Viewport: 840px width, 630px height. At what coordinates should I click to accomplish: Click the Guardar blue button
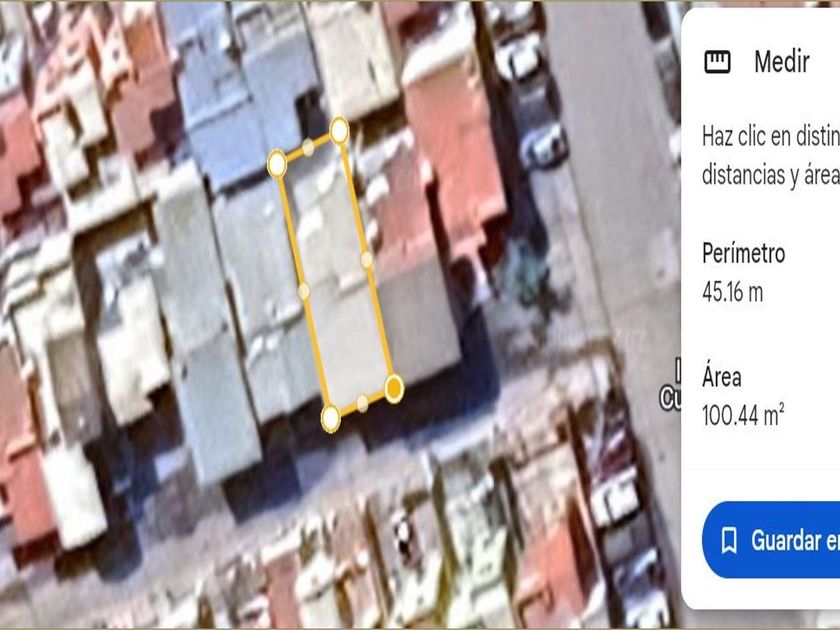click(771, 540)
